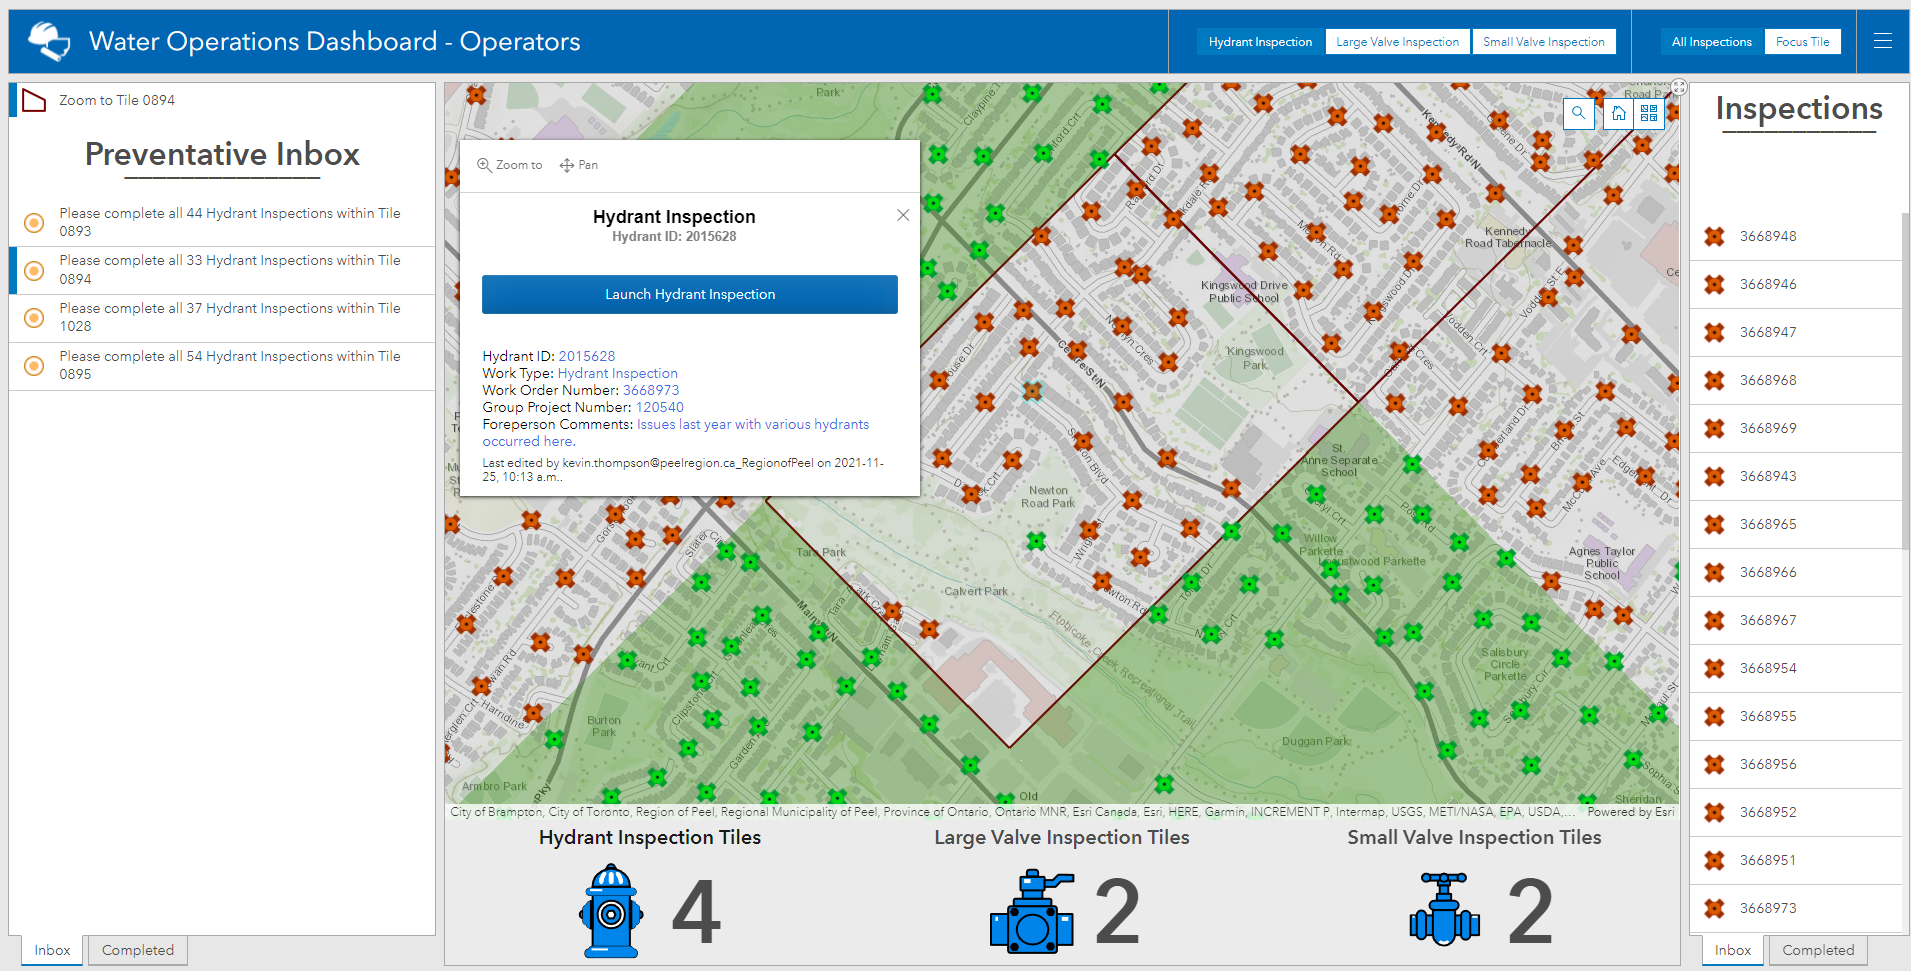
Task: Close the Hydrant Inspection popup
Action: click(903, 215)
